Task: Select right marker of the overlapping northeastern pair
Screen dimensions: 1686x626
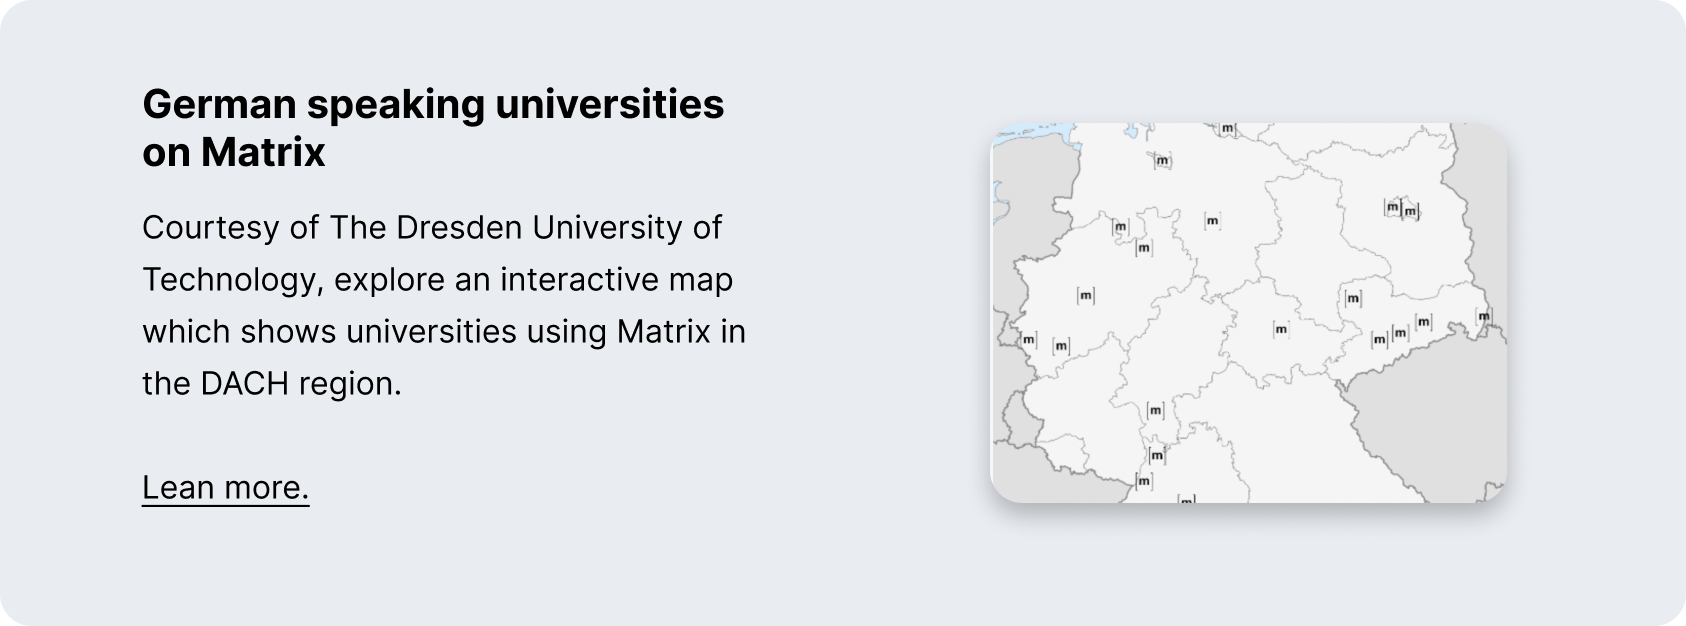Action: (x=1410, y=211)
